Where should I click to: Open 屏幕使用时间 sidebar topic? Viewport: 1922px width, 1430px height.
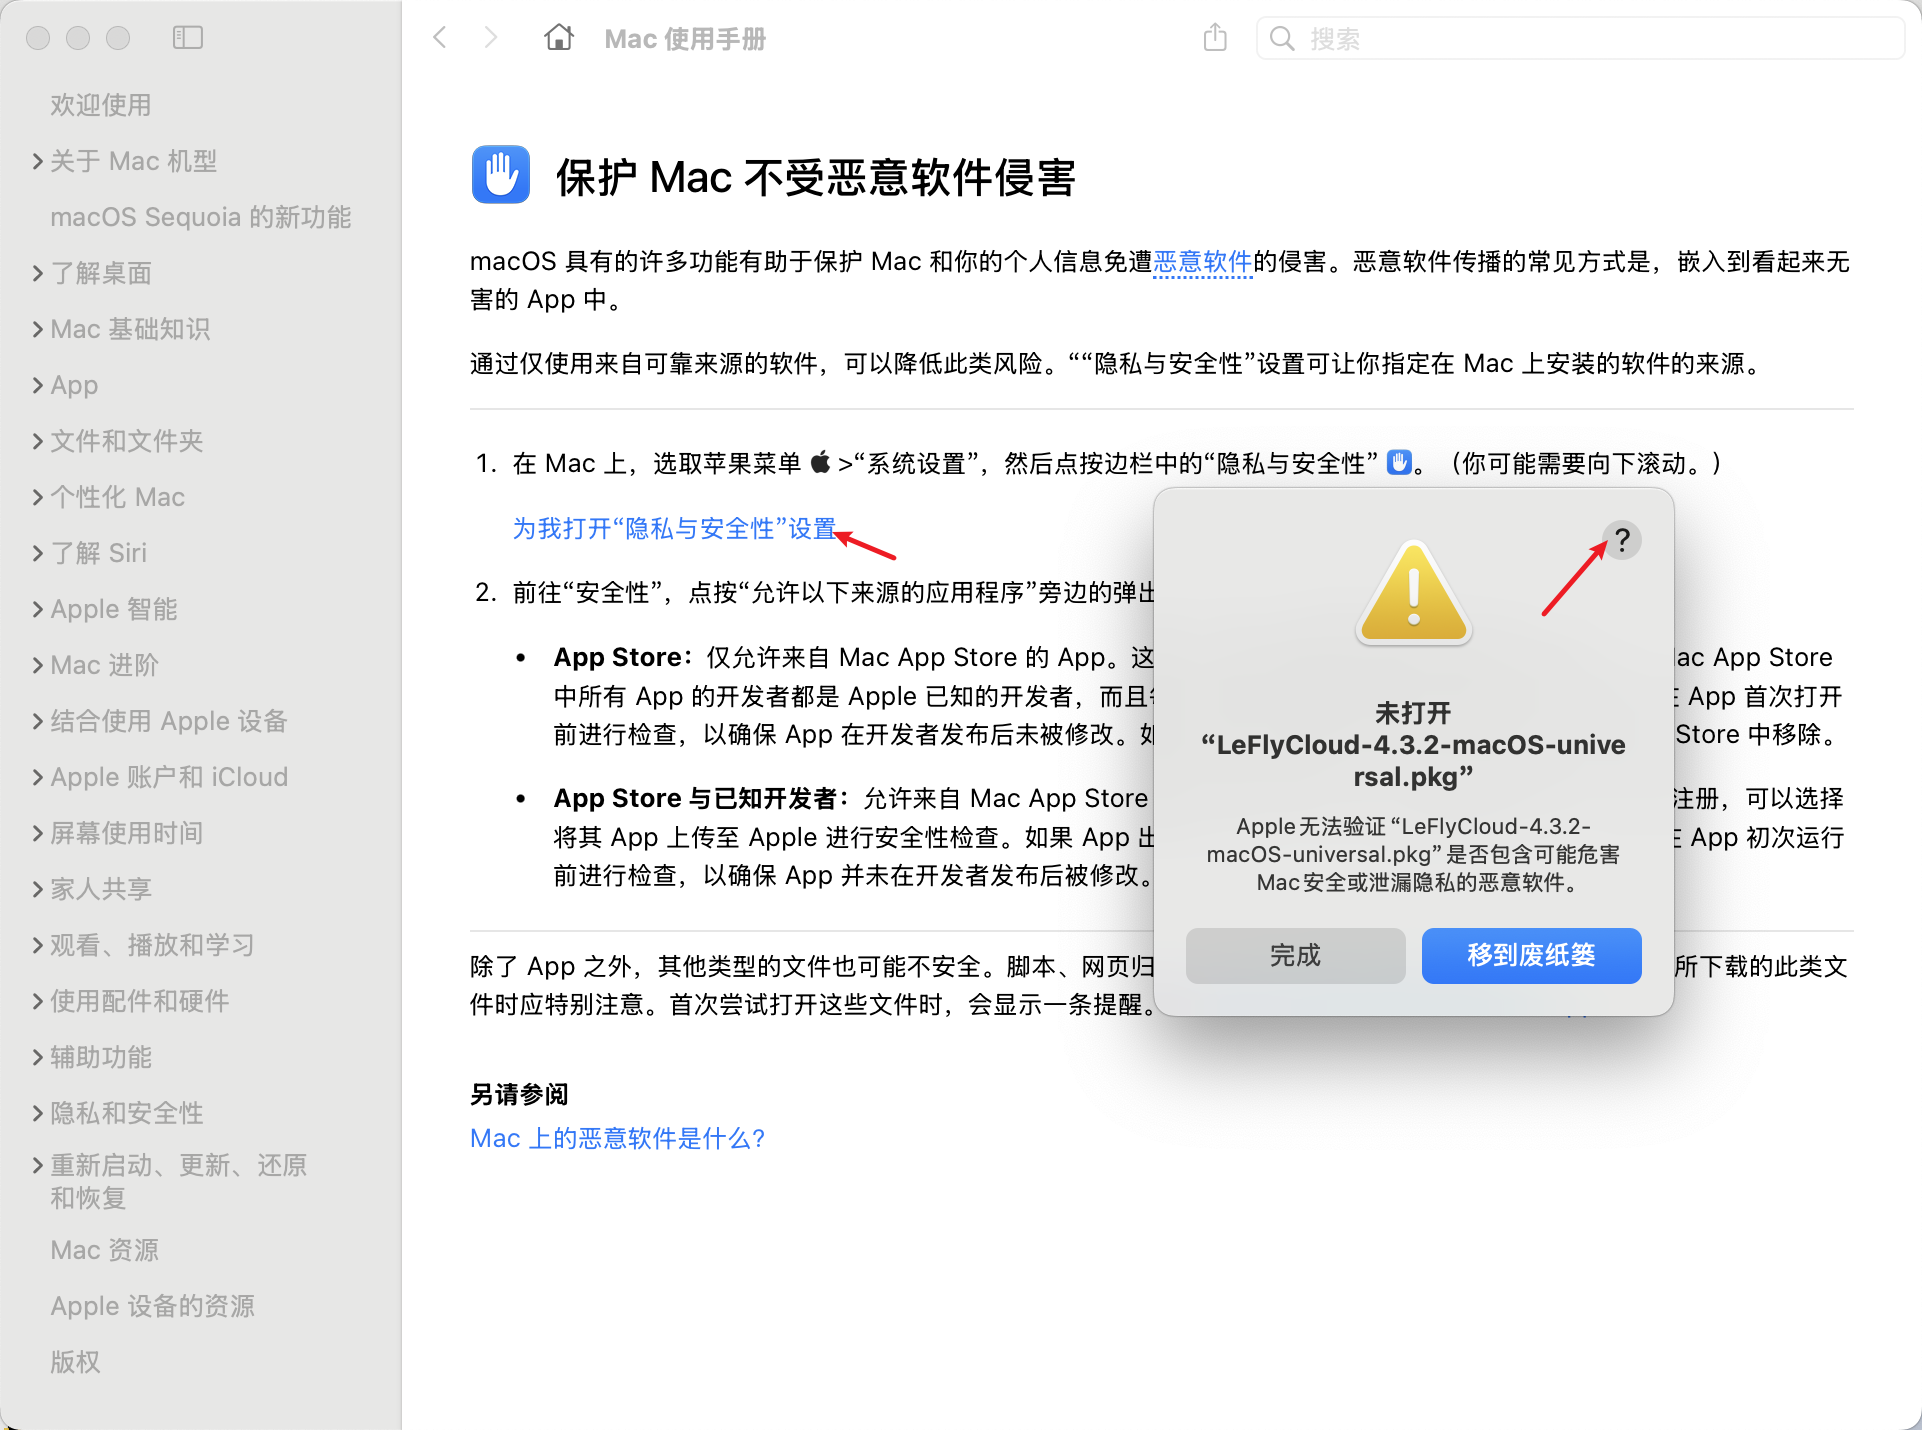[127, 833]
